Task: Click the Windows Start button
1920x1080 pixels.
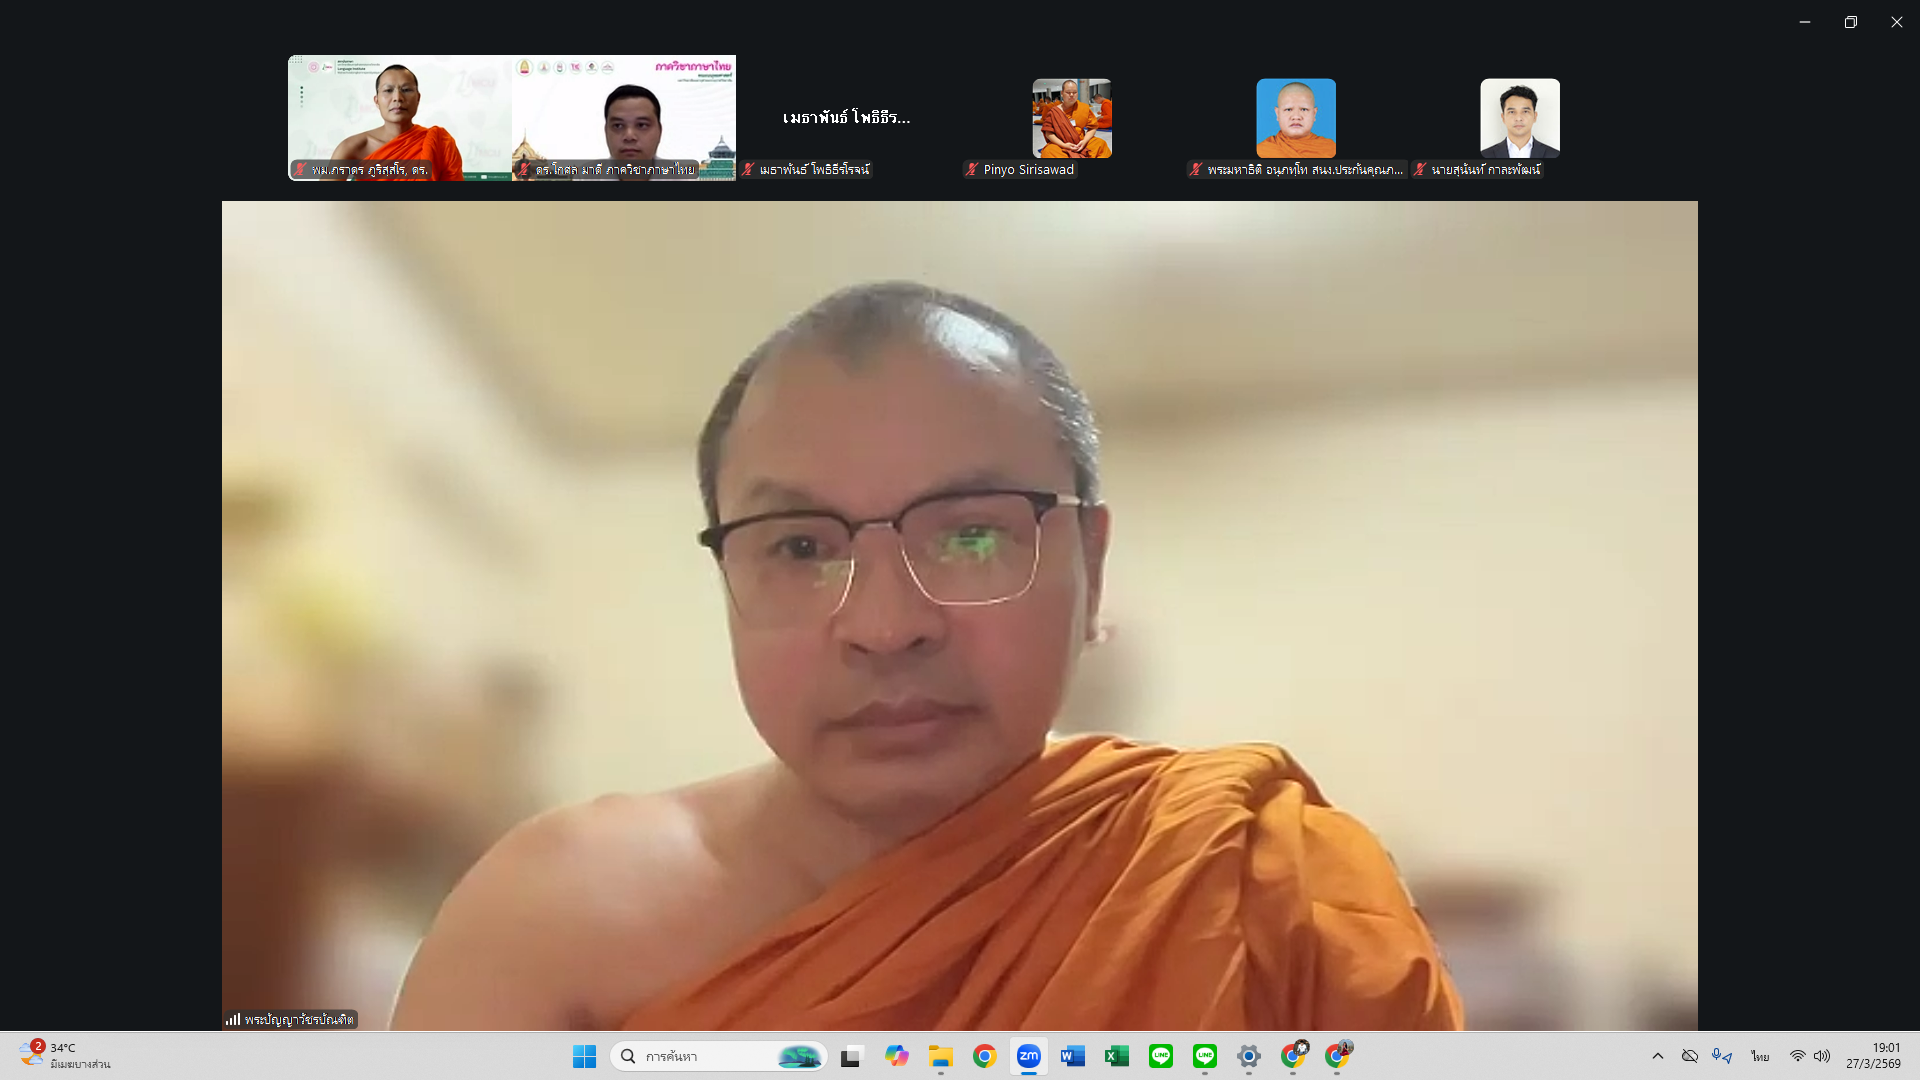Action: pos(584,1056)
